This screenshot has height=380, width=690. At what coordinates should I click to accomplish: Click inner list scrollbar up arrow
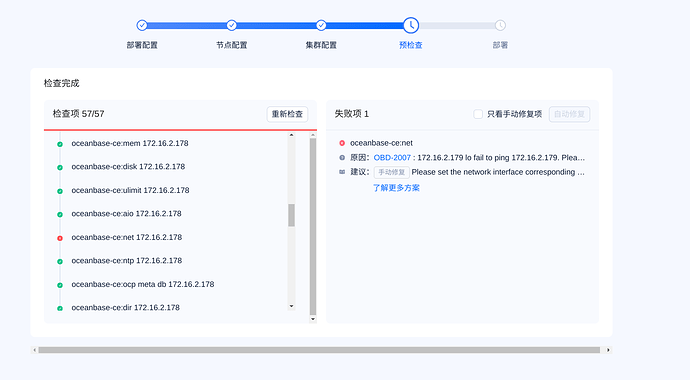[291, 135]
